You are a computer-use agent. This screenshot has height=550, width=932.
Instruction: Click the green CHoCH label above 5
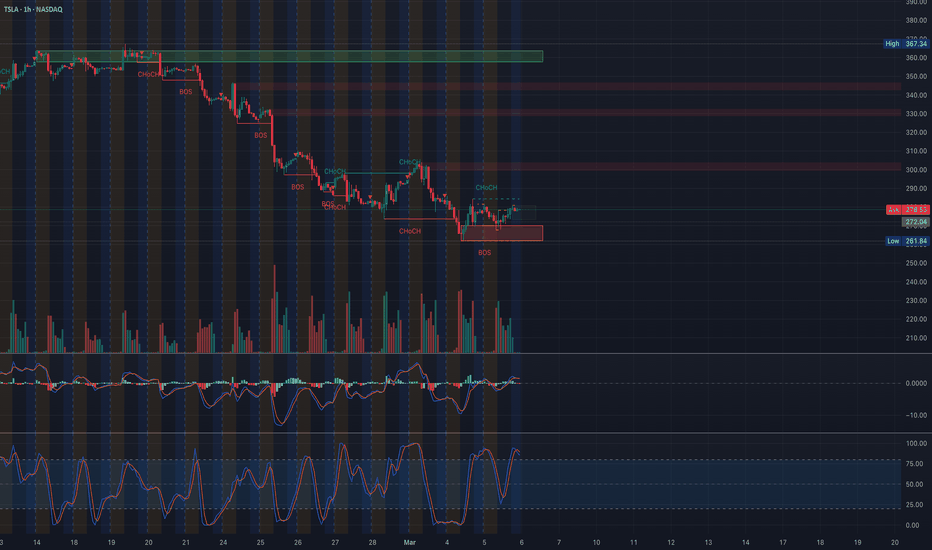tap(486, 187)
